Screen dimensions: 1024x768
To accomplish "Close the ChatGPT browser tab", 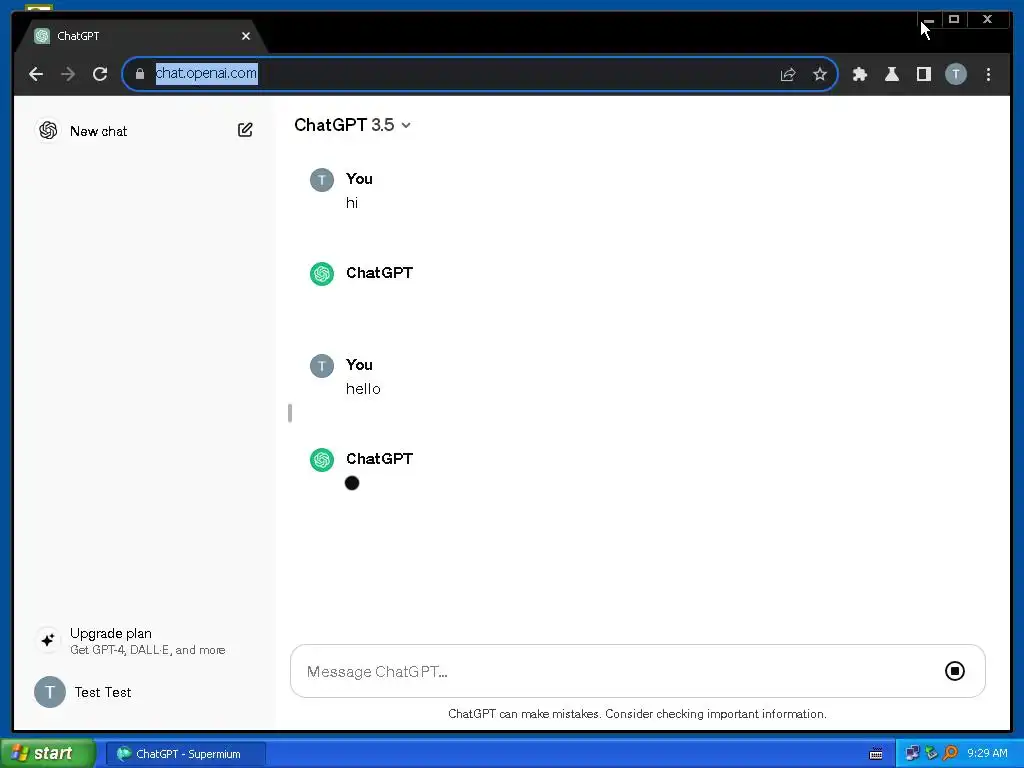I will coord(246,36).
